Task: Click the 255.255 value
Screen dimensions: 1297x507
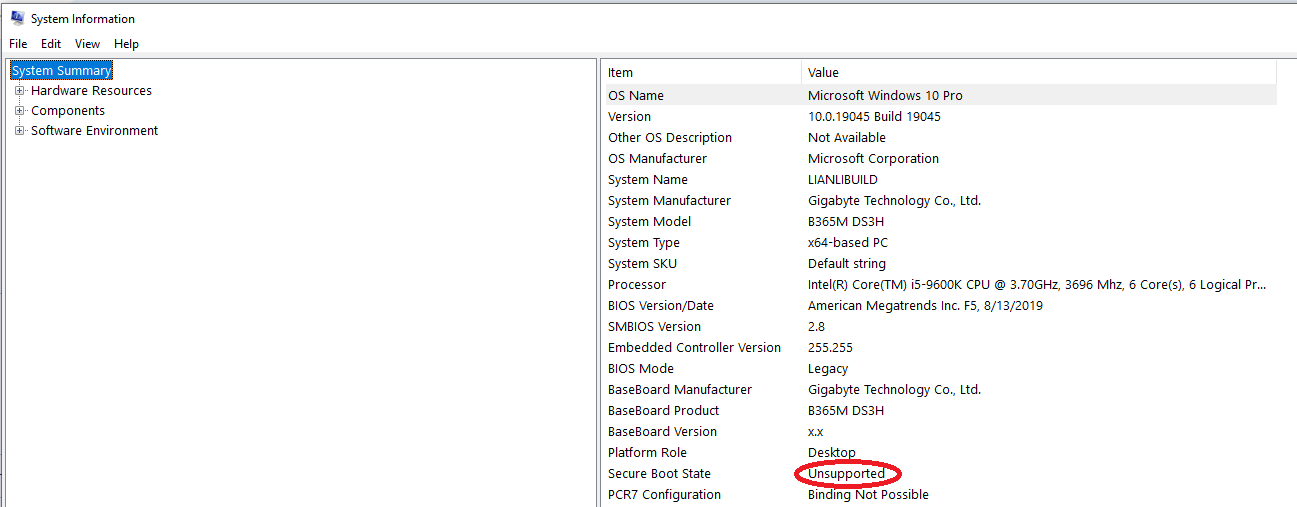Action: click(x=830, y=348)
